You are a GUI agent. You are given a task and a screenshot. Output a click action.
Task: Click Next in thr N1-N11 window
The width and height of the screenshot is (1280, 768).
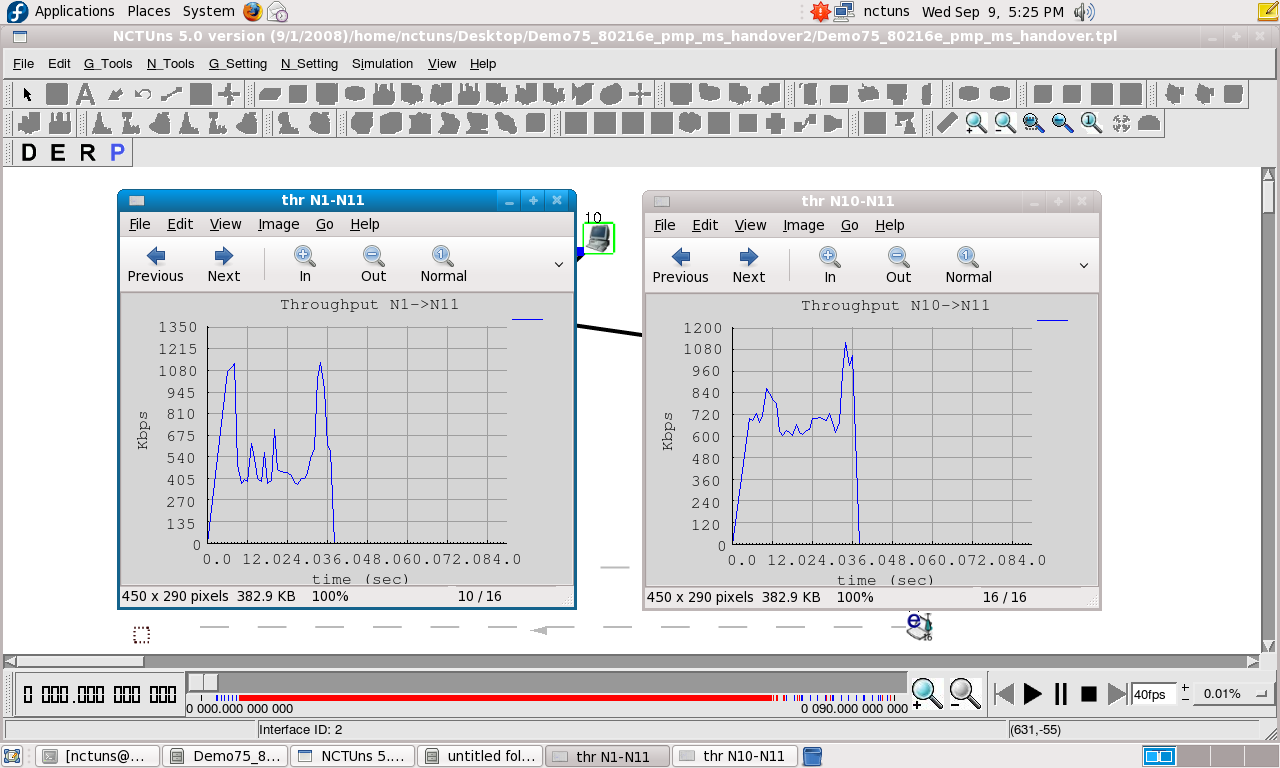pos(223,265)
